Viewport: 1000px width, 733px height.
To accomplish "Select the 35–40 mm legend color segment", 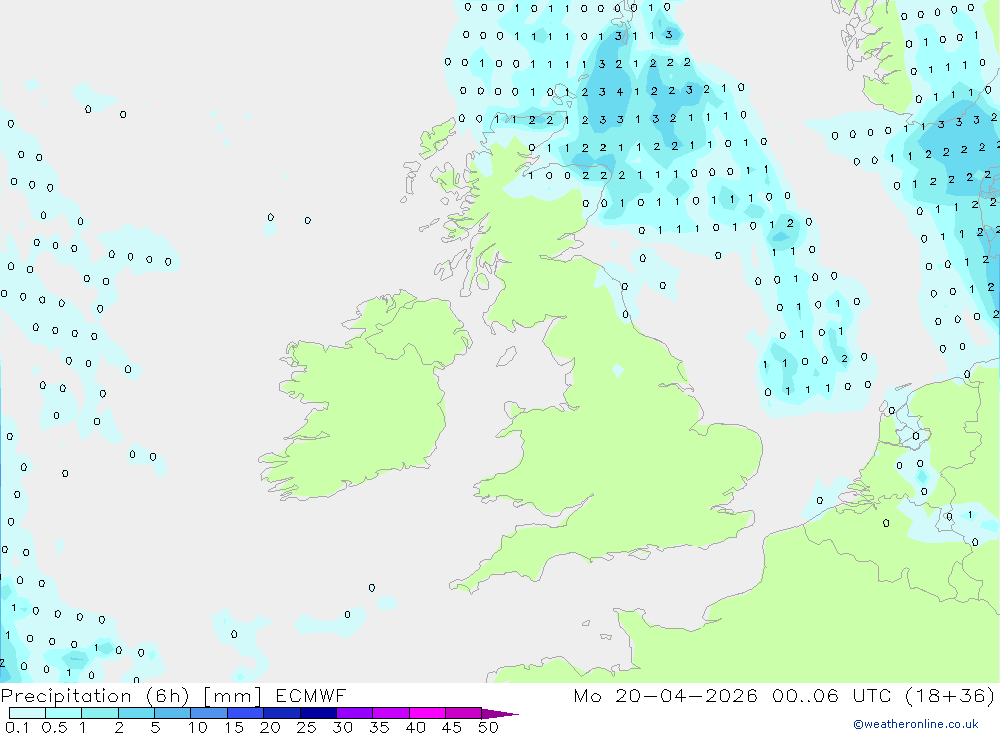I will 390,713.
